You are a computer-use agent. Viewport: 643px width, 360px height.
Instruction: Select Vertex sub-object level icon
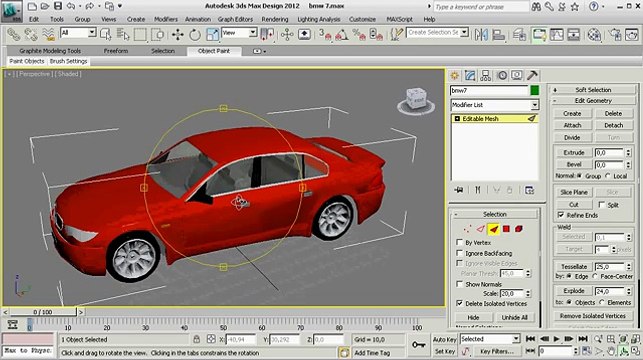(x=467, y=229)
